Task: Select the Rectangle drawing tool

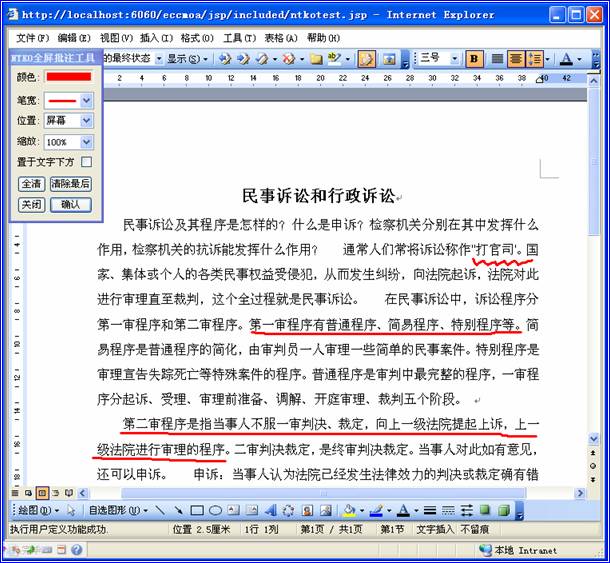Action: pyautogui.click(x=197, y=511)
